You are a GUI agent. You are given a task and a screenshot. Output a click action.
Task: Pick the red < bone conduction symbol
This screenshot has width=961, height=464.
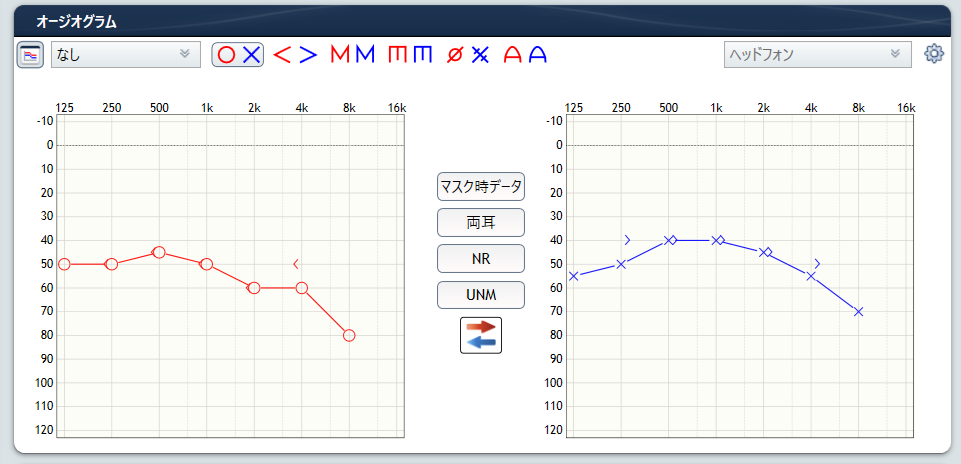(282, 55)
